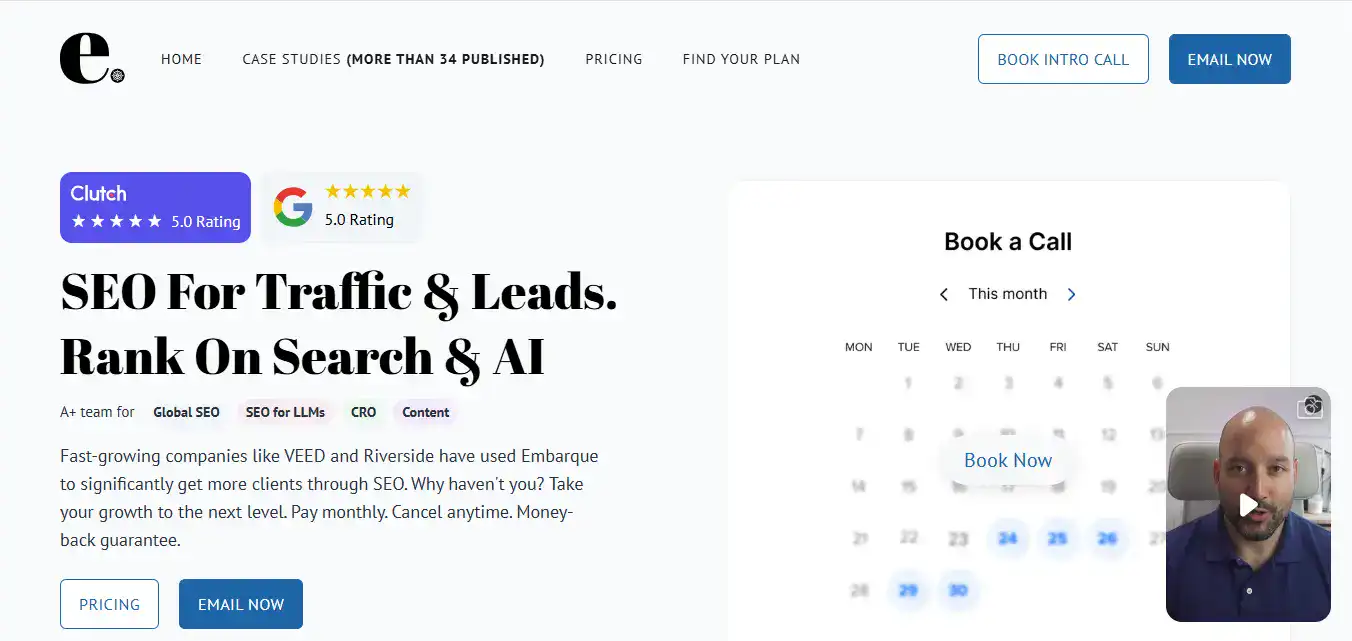The image size is (1352, 641).
Task: Click the Google logo rating badge
Action: coord(341,207)
